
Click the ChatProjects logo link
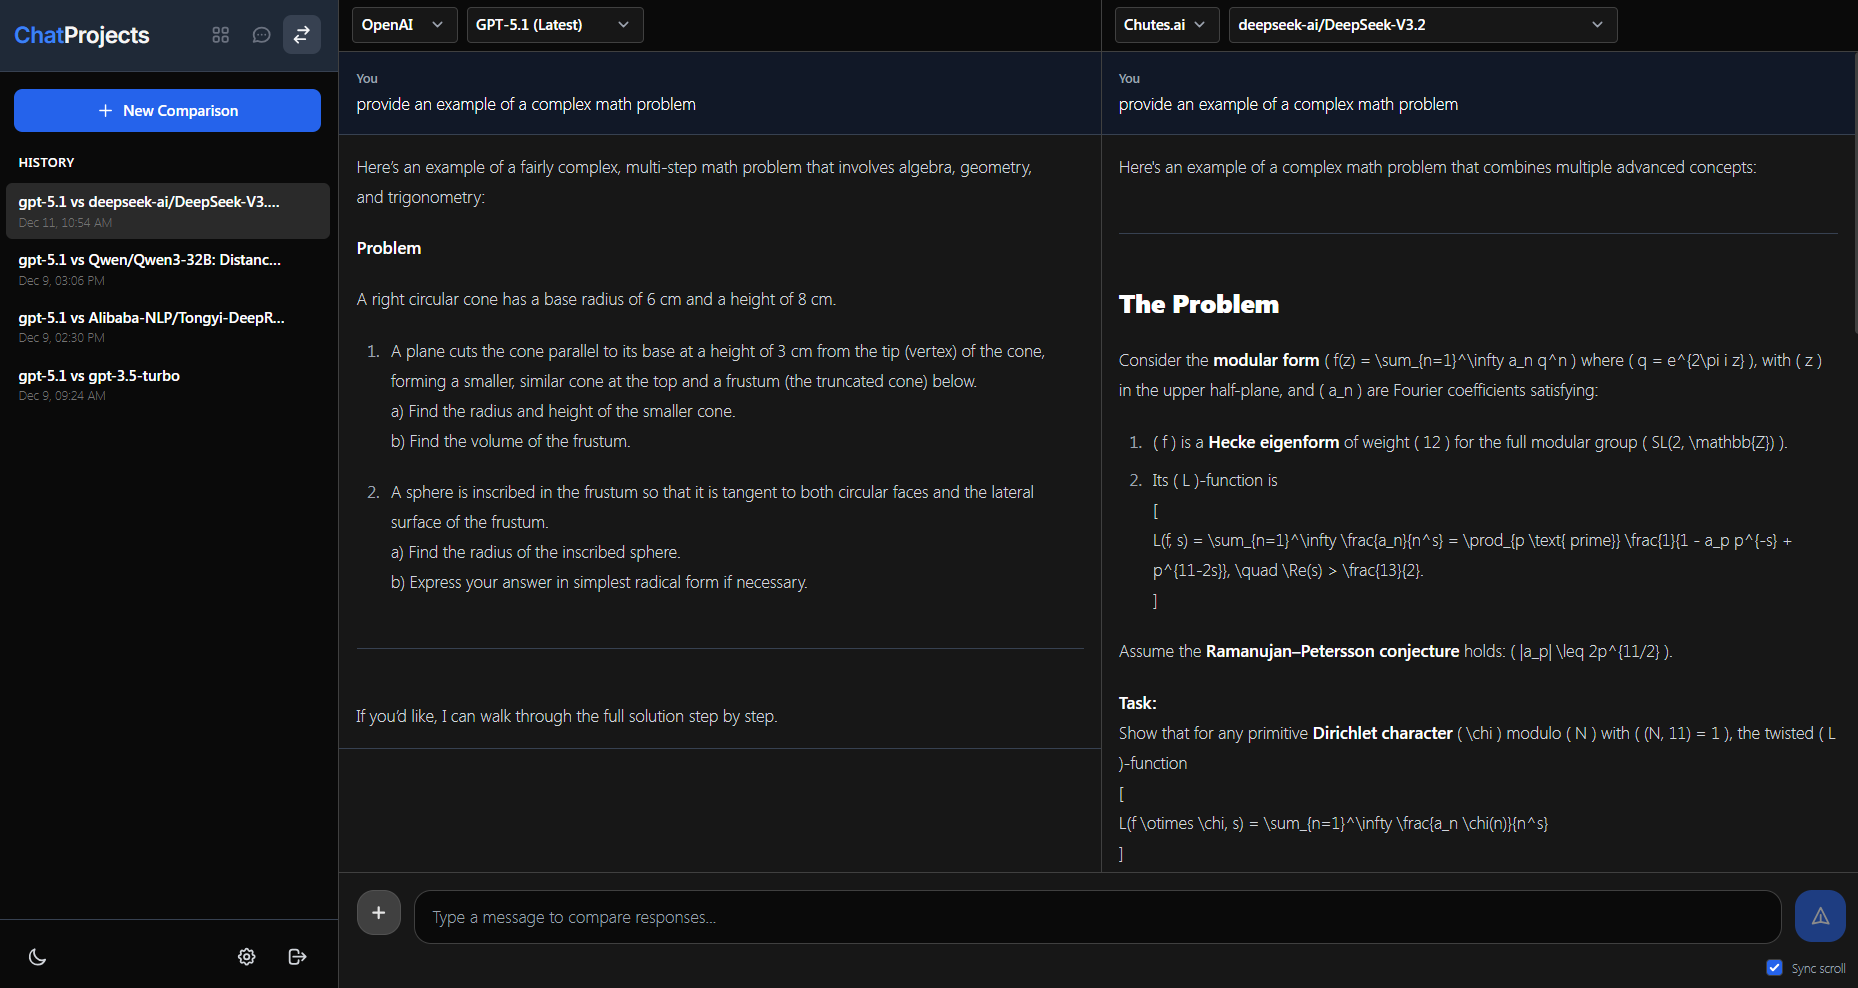pyautogui.click(x=81, y=35)
